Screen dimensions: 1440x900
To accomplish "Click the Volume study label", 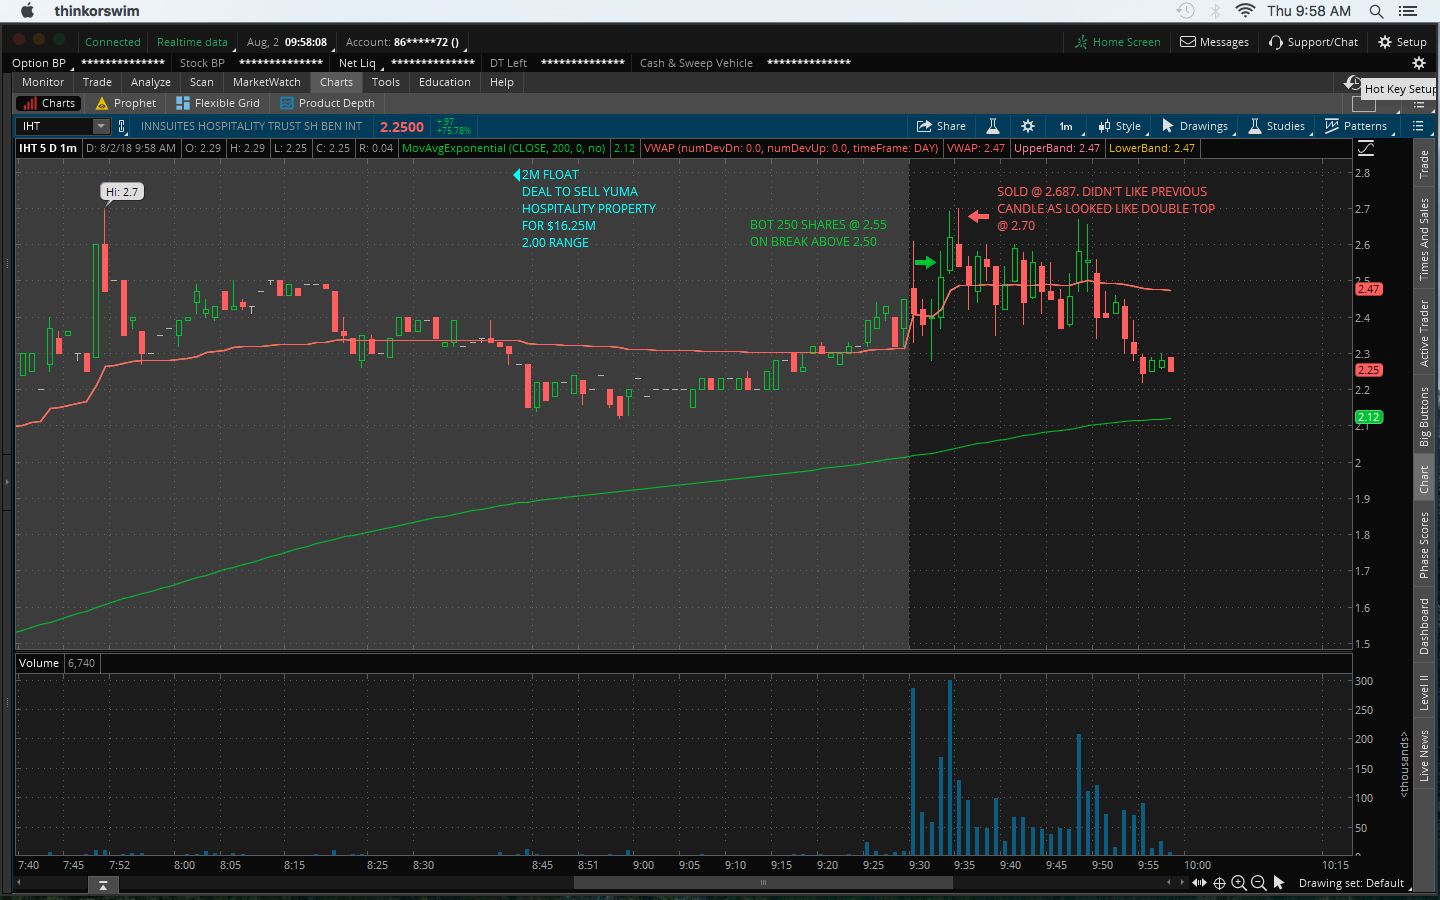I will click(39, 663).
